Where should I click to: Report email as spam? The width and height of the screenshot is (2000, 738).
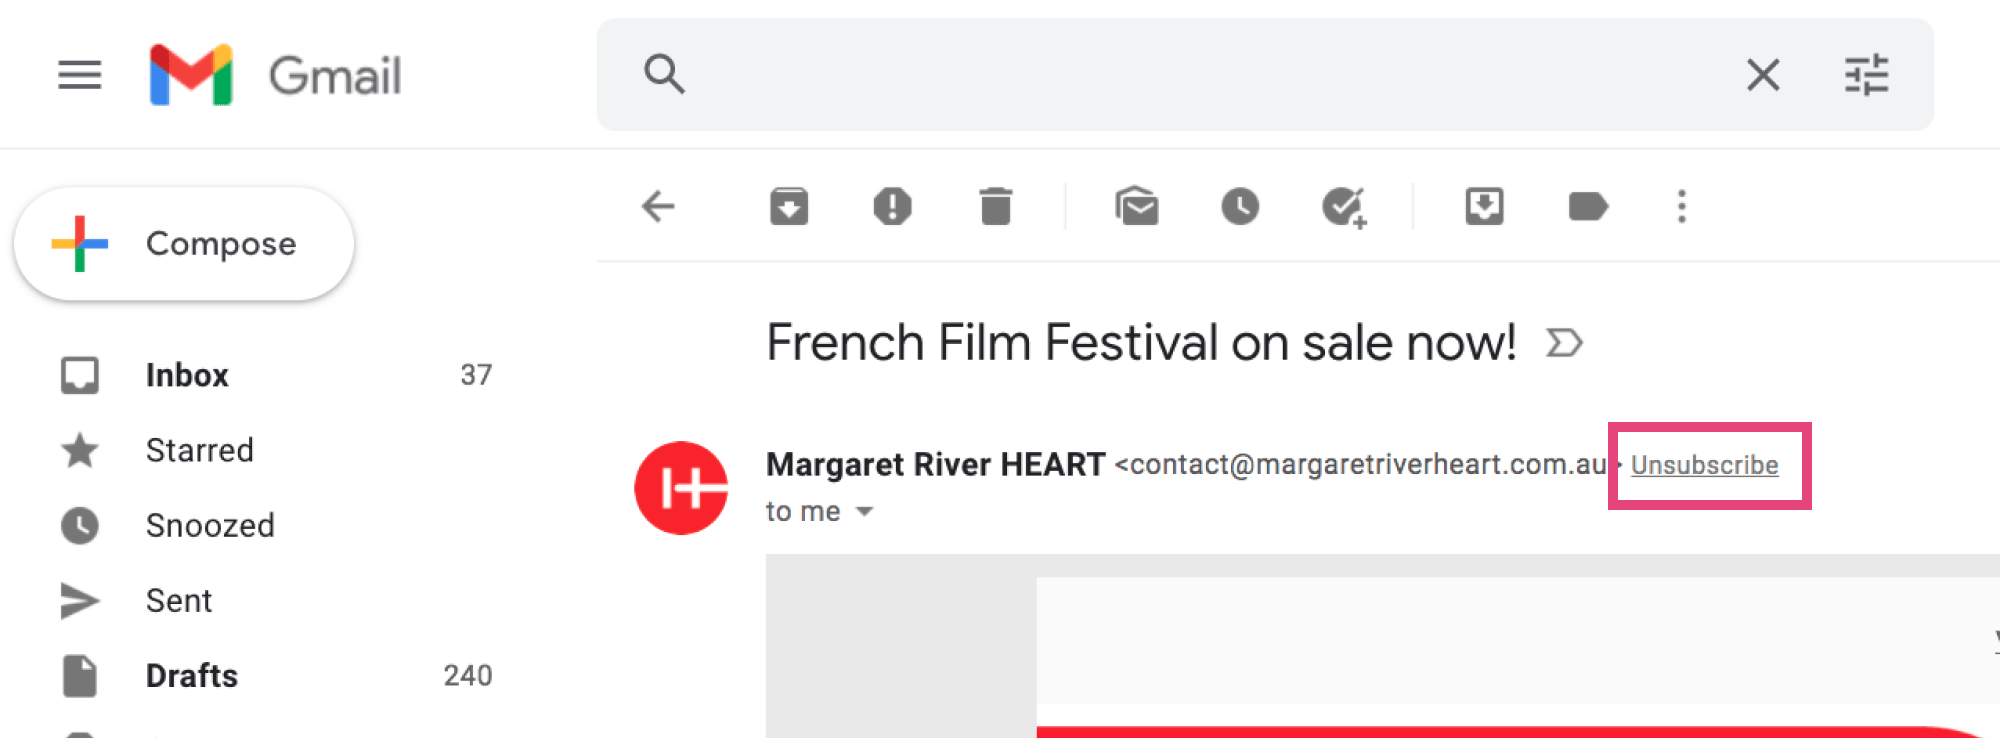(x=892, y=207)
